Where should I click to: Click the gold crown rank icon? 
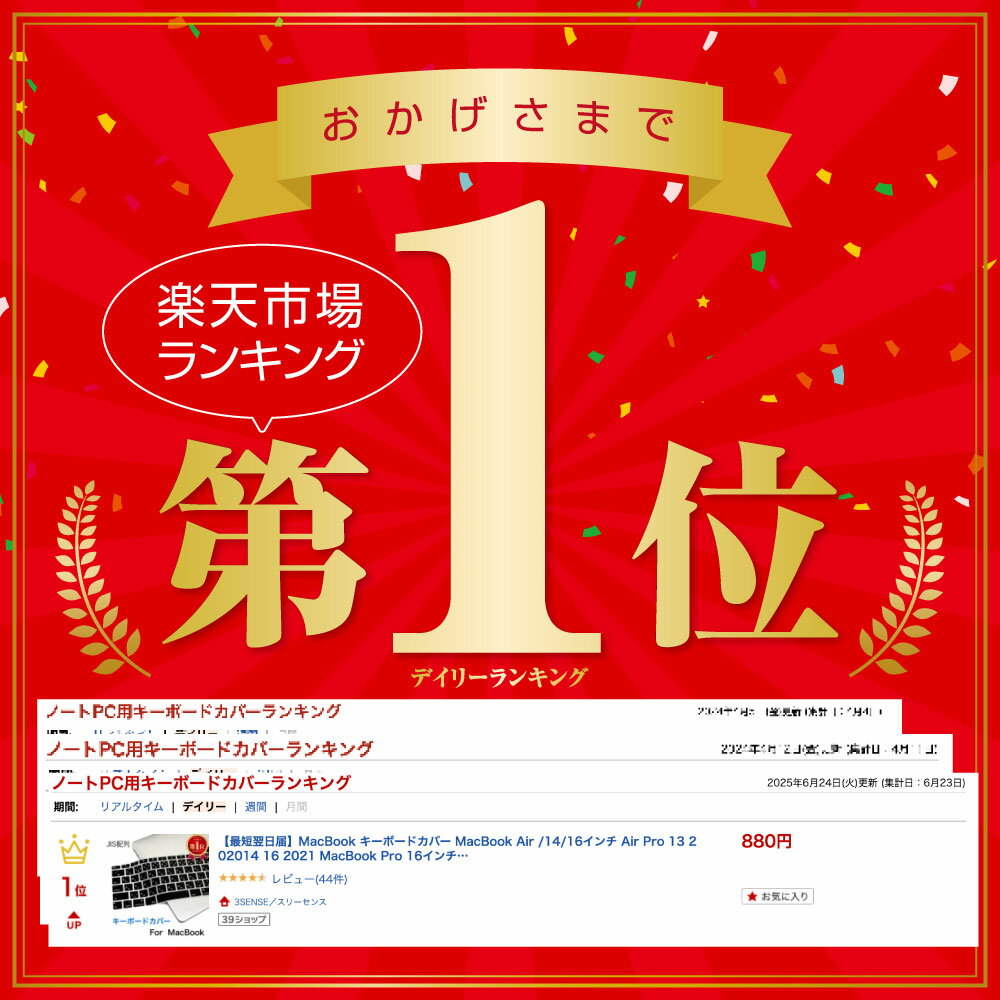coord(74,849)
